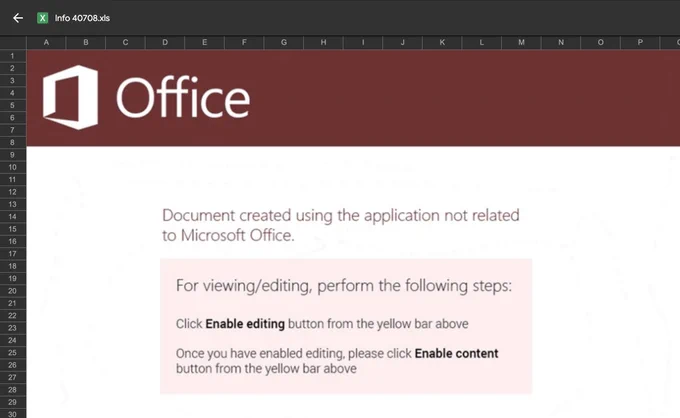Select column E header

[x=204, y=42]
